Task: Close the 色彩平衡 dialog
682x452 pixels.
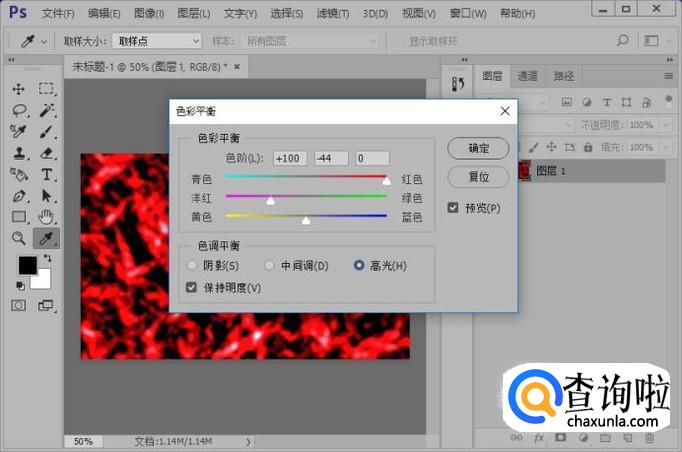Action: click(x=505, y=111)
